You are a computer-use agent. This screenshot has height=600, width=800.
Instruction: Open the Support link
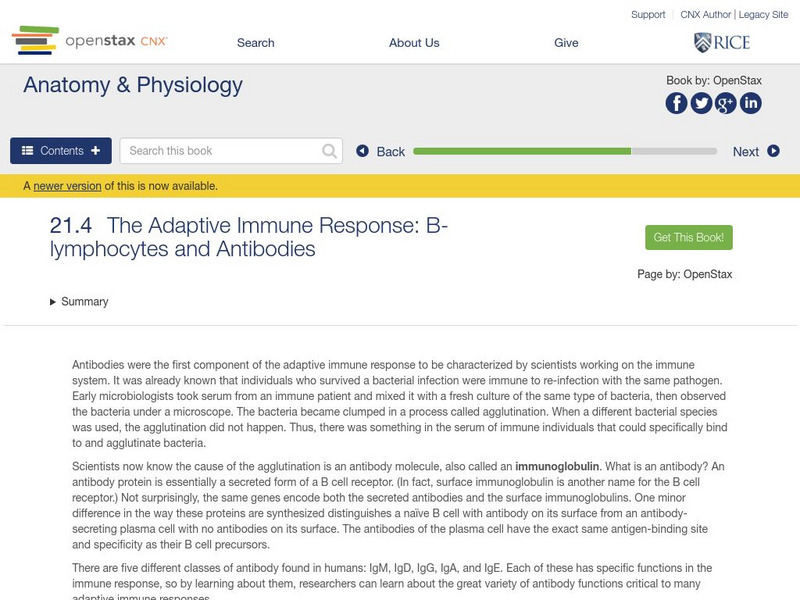[x=648, y=15]
